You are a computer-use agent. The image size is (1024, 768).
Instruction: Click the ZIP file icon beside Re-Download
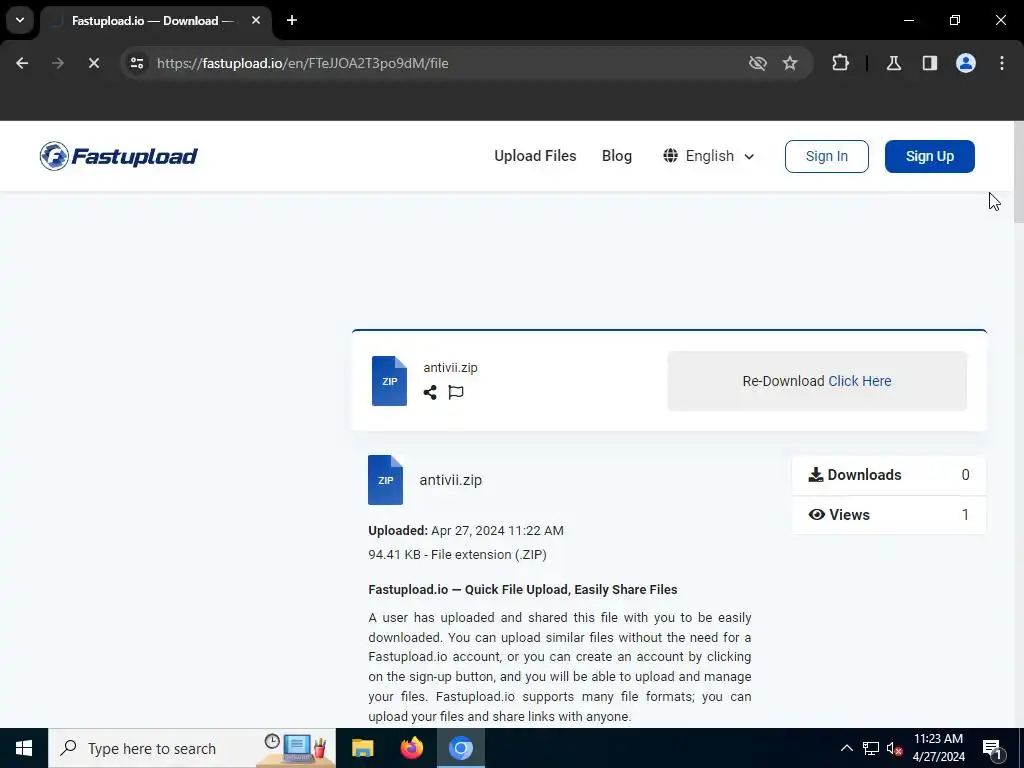pos(389,381)
